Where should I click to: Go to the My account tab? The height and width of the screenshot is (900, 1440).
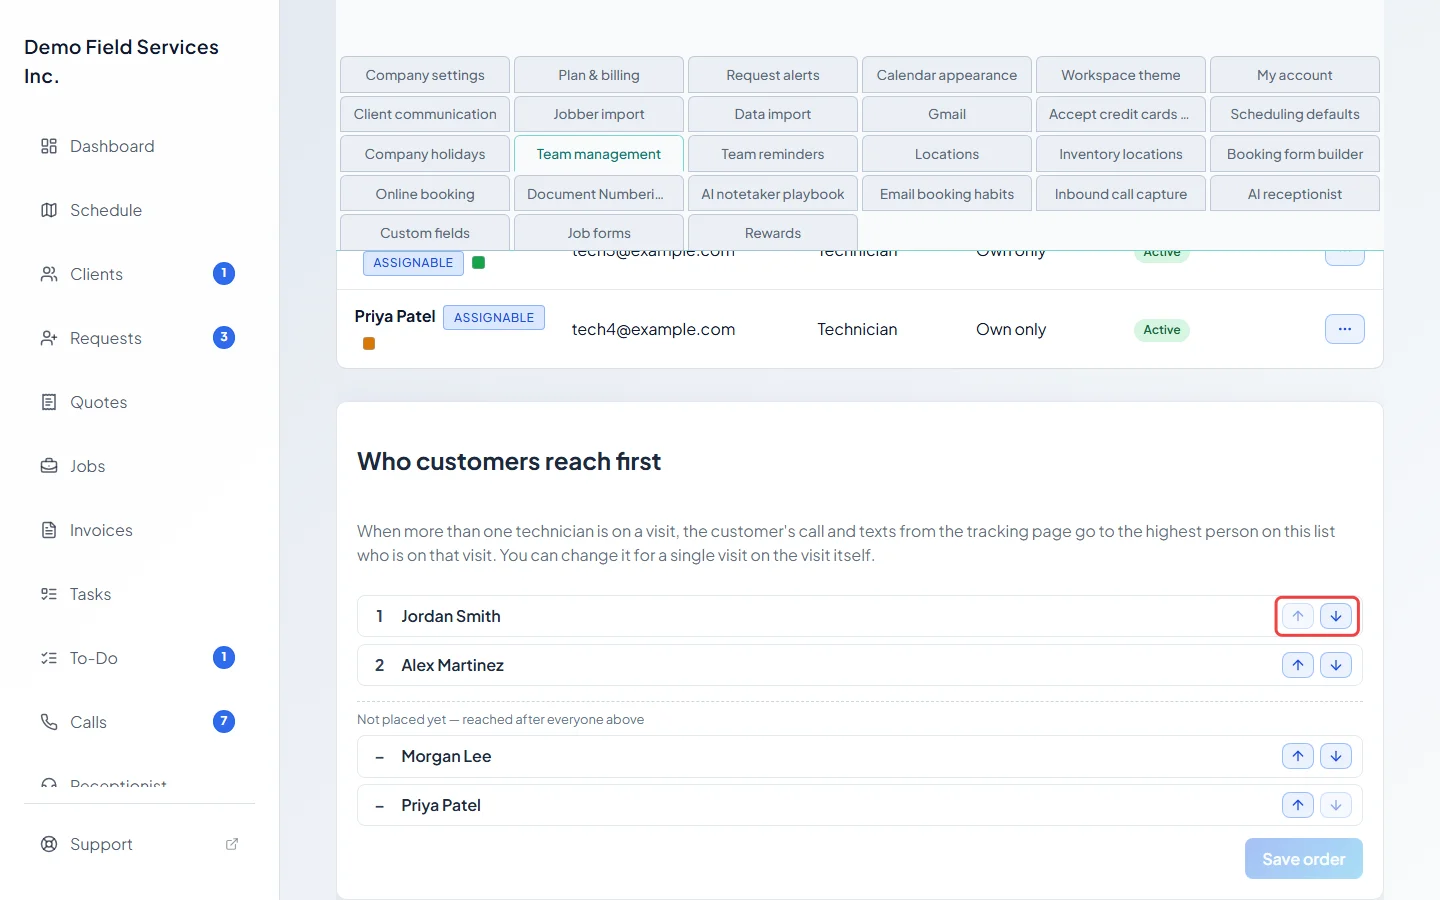point(1295,75)
